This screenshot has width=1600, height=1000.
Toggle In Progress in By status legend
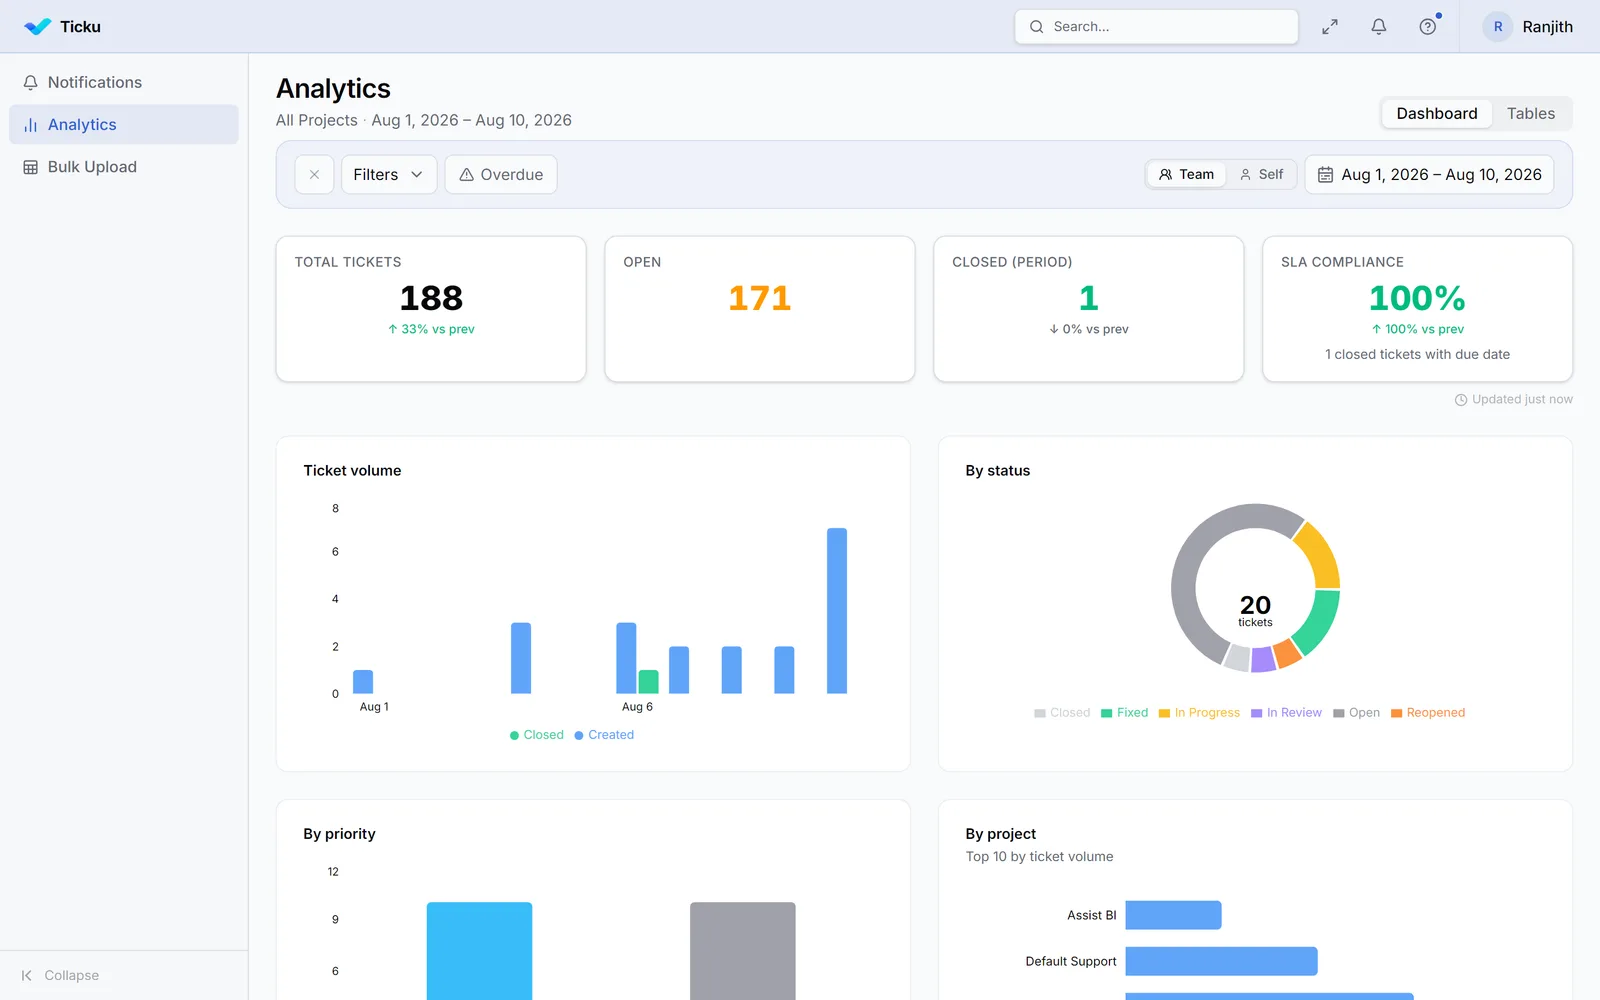(x=1199, y=713)
